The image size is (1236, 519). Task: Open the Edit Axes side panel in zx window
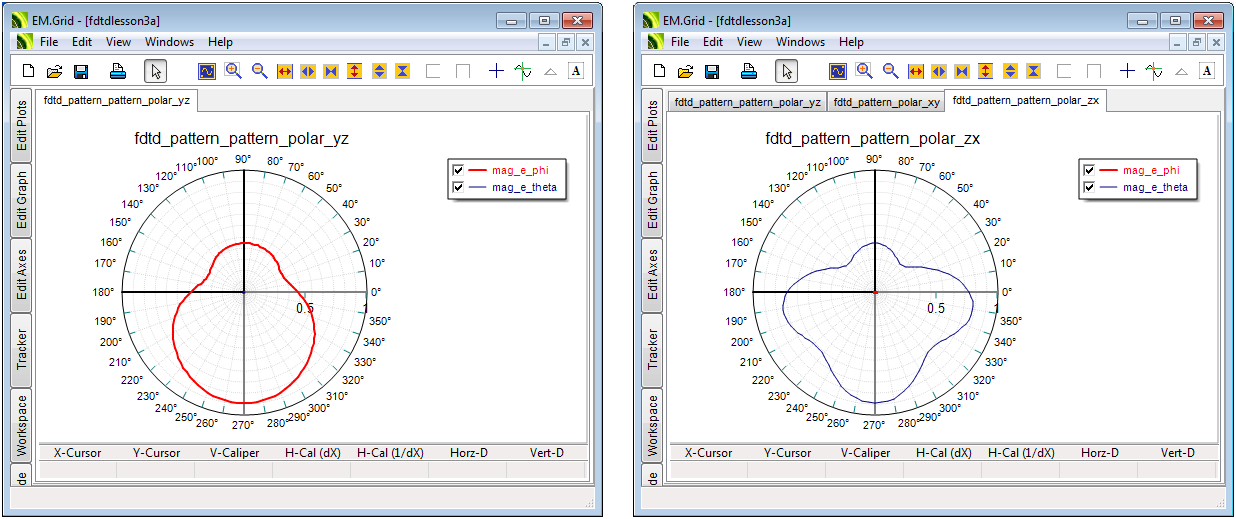[x=653, y=274]
